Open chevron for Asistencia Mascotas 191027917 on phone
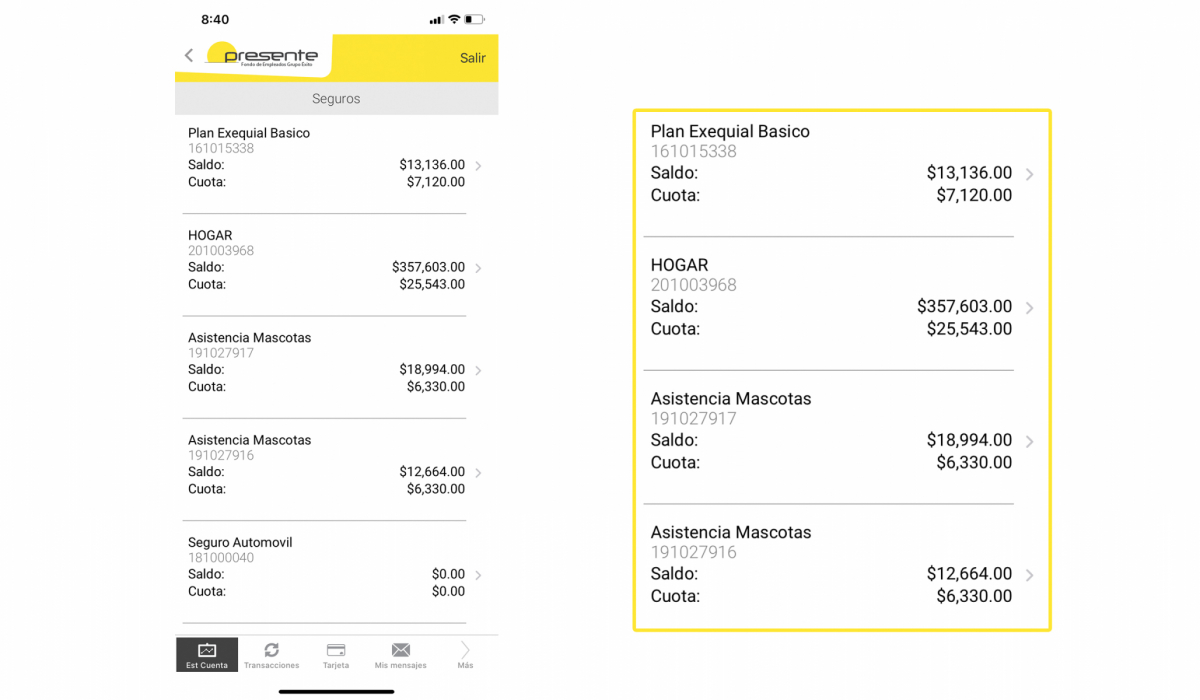This screenshot has width=1200, height=700. (x=479, y=371)
